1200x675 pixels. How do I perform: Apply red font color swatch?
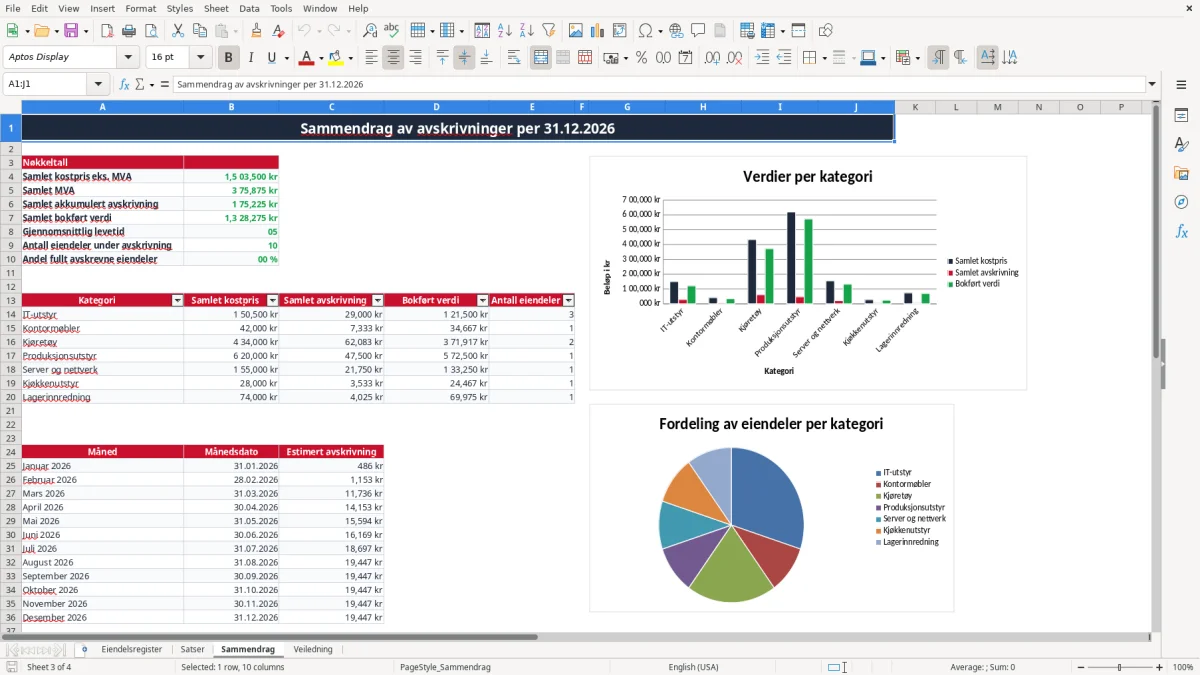(306, 57)
